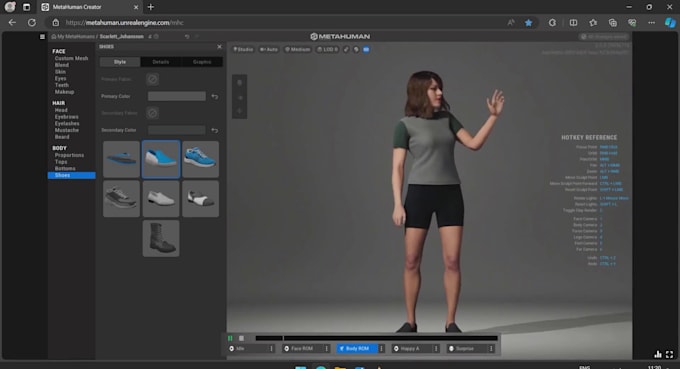Open the Bottoms section
680x369 pixels.
coord(65,169)
